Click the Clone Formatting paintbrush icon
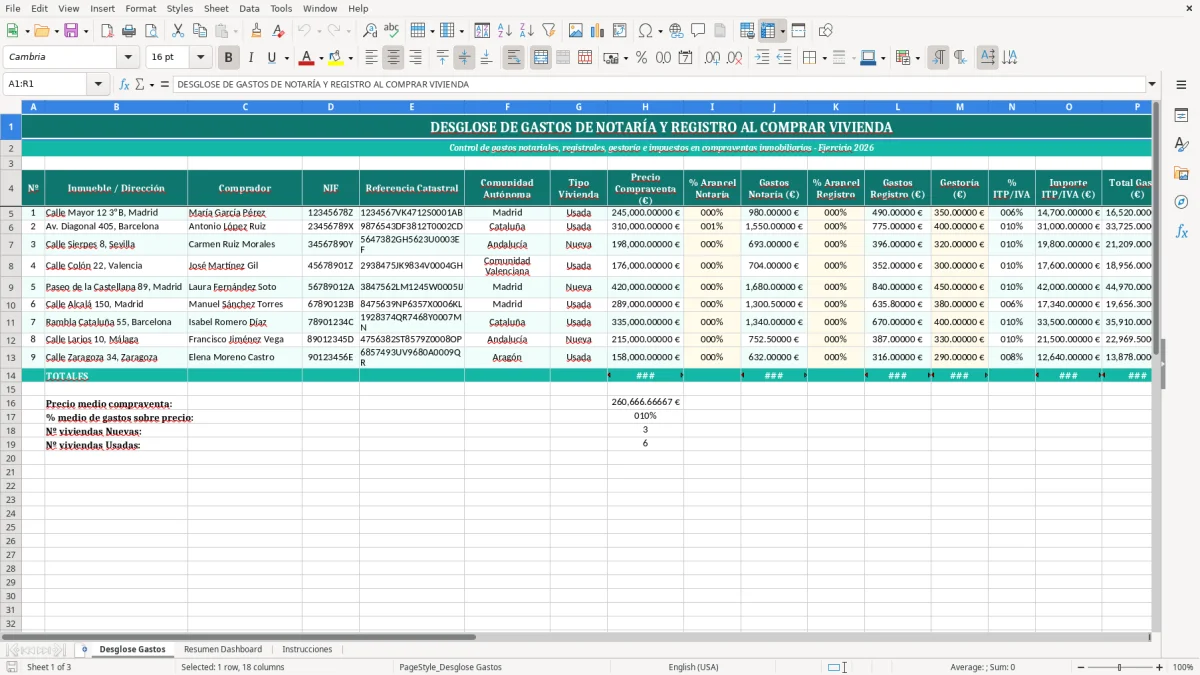Image resolution: width=1200 pixels, height=675 pixels. point(256,31)
